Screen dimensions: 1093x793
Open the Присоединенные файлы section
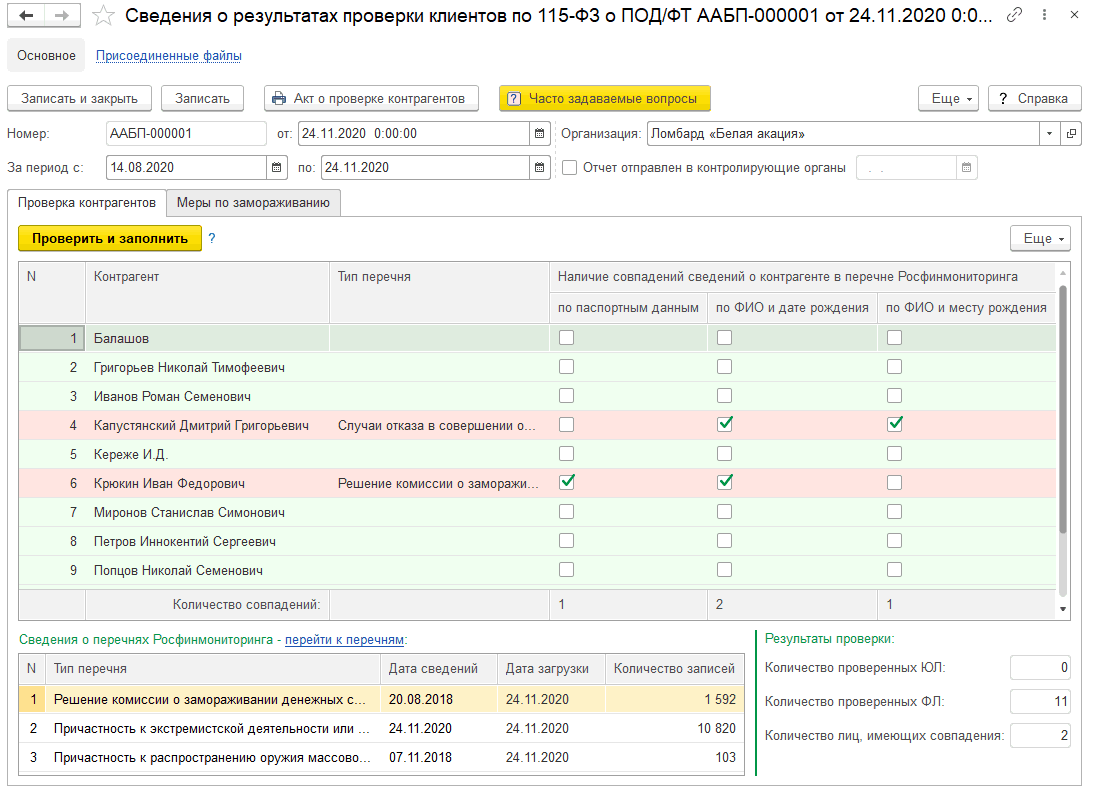[169, 55]
